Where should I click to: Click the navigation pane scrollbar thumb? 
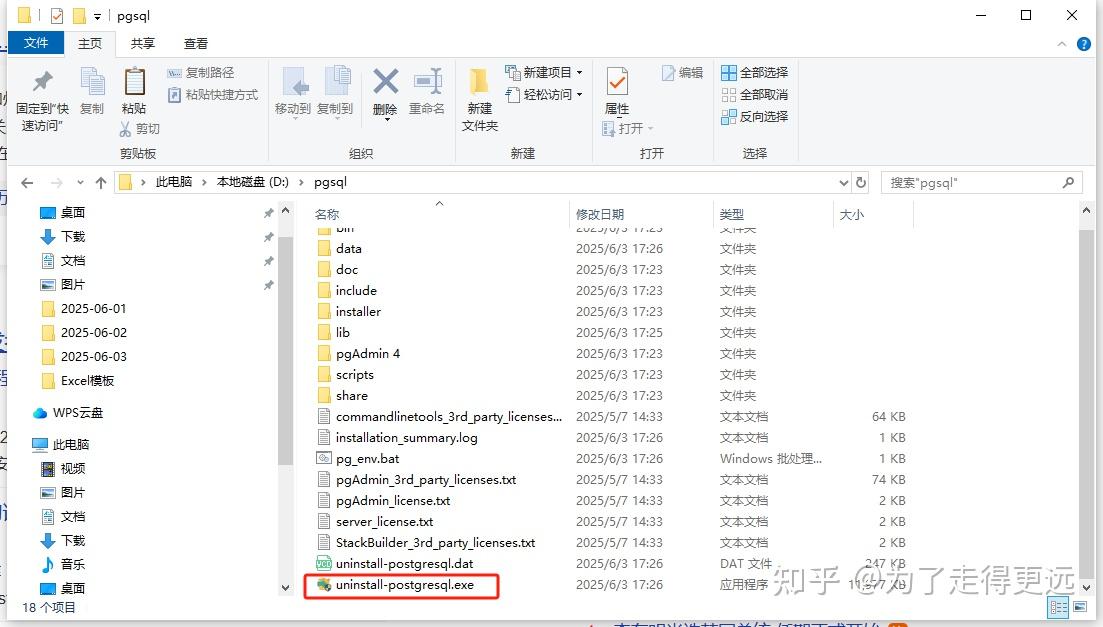285,351
